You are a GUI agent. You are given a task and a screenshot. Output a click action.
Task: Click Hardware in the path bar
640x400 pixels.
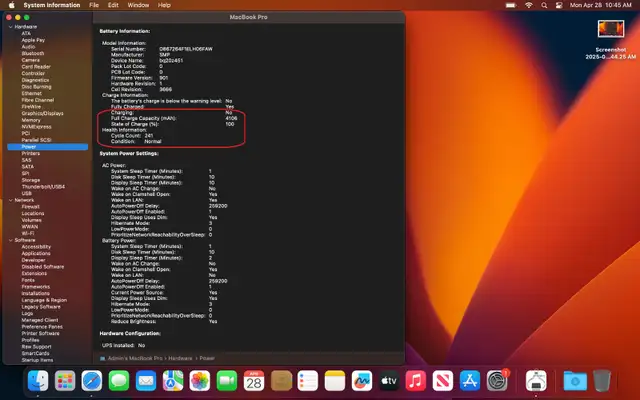click(180, 358)
